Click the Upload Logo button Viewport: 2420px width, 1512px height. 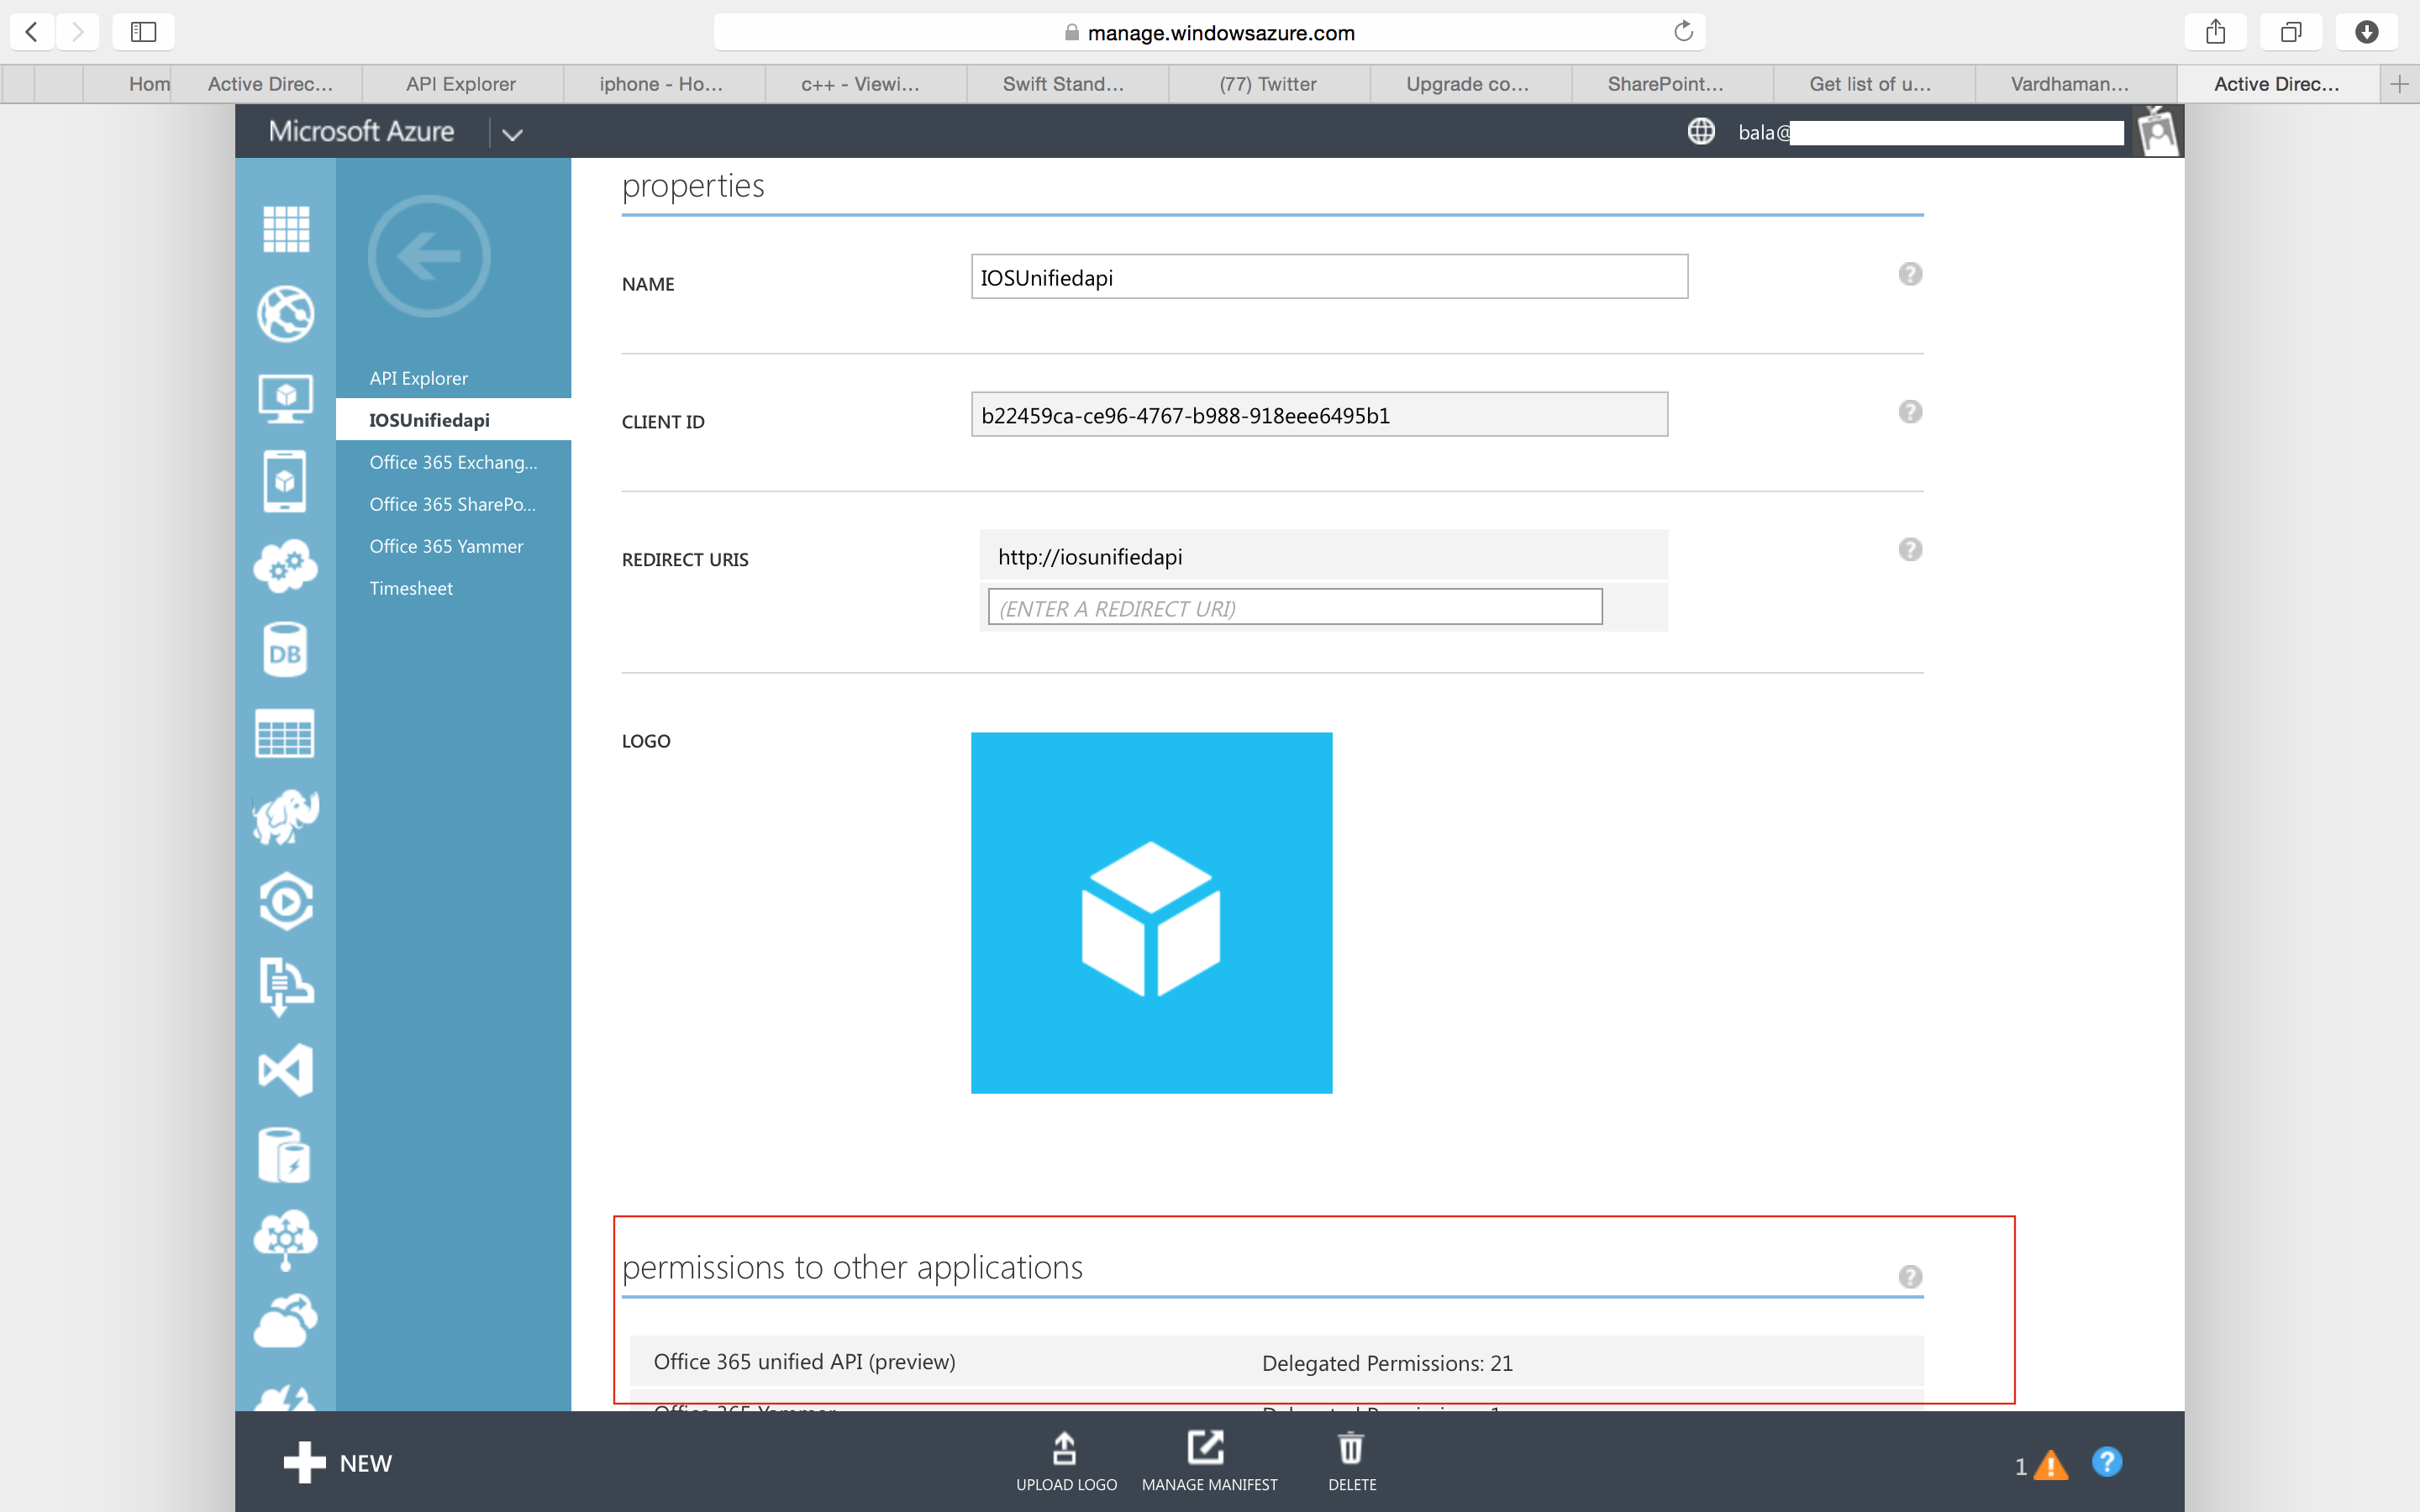pyautogui.click(x=1066, y=1461)
